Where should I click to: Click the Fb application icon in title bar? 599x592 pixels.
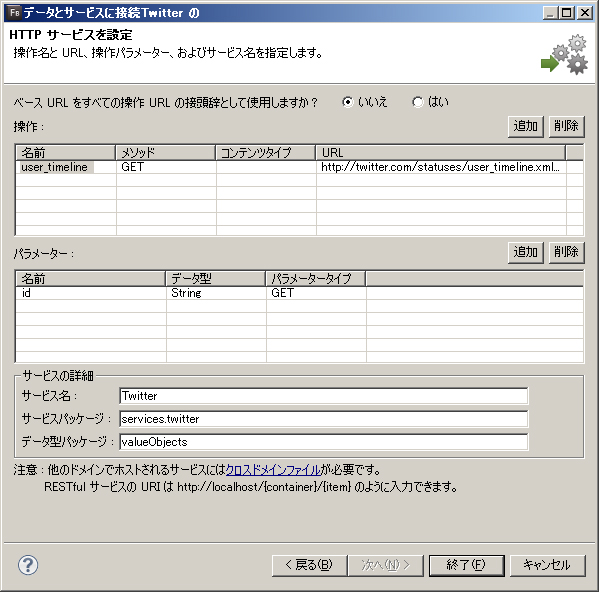pyautogui.click(x=14, y=12)
